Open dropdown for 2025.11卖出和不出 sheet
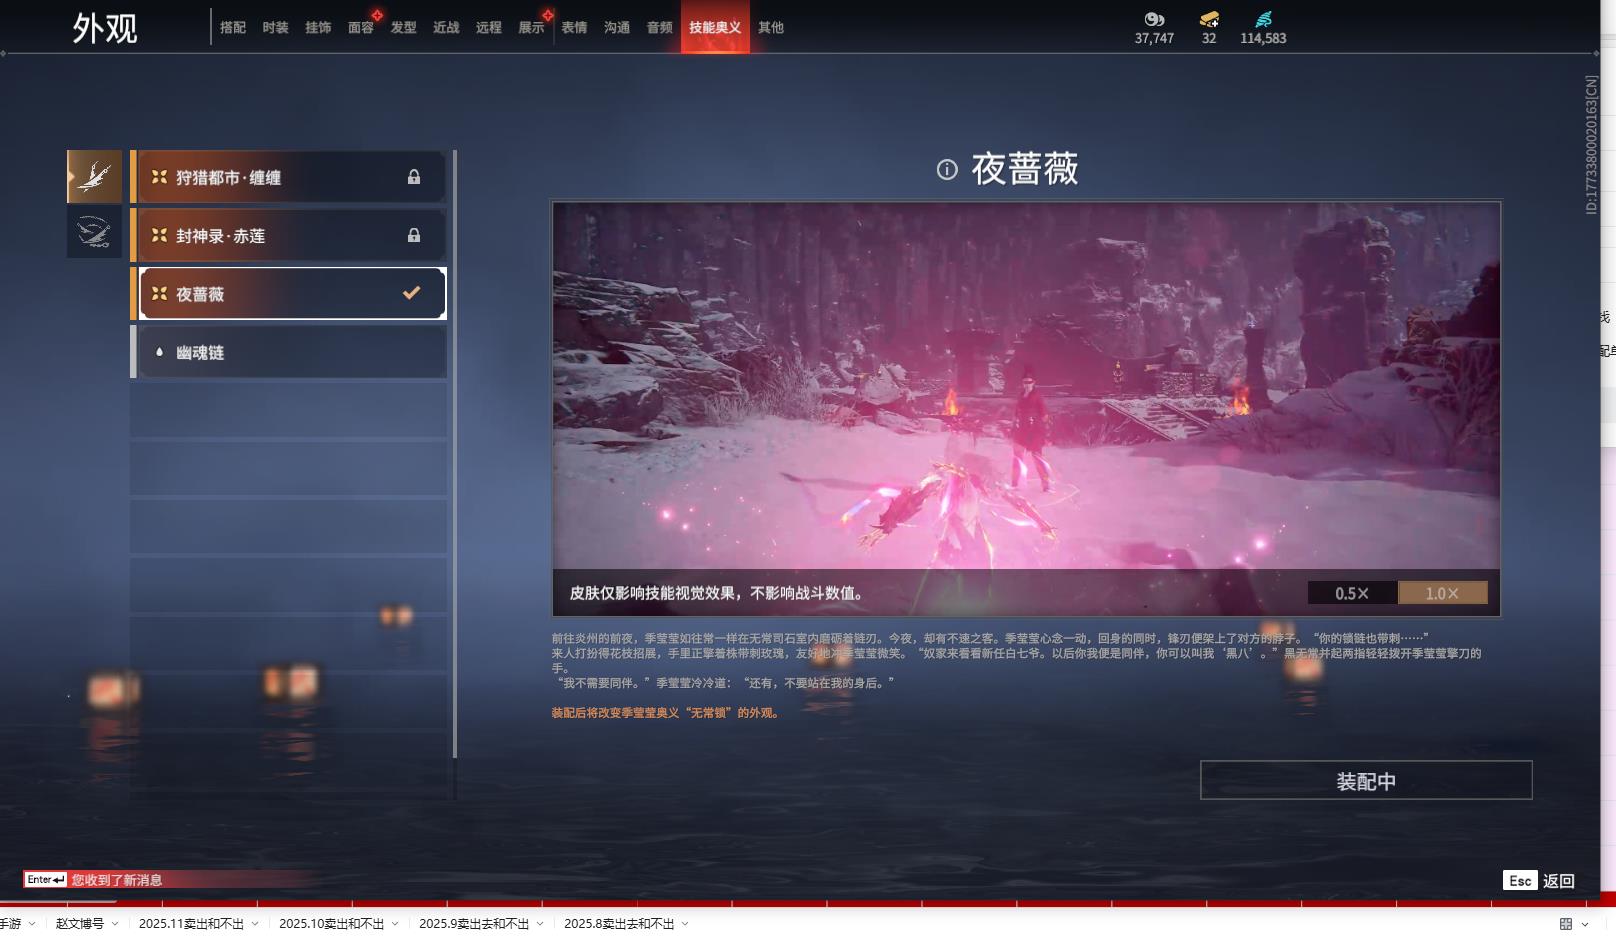 coord(255,924)
